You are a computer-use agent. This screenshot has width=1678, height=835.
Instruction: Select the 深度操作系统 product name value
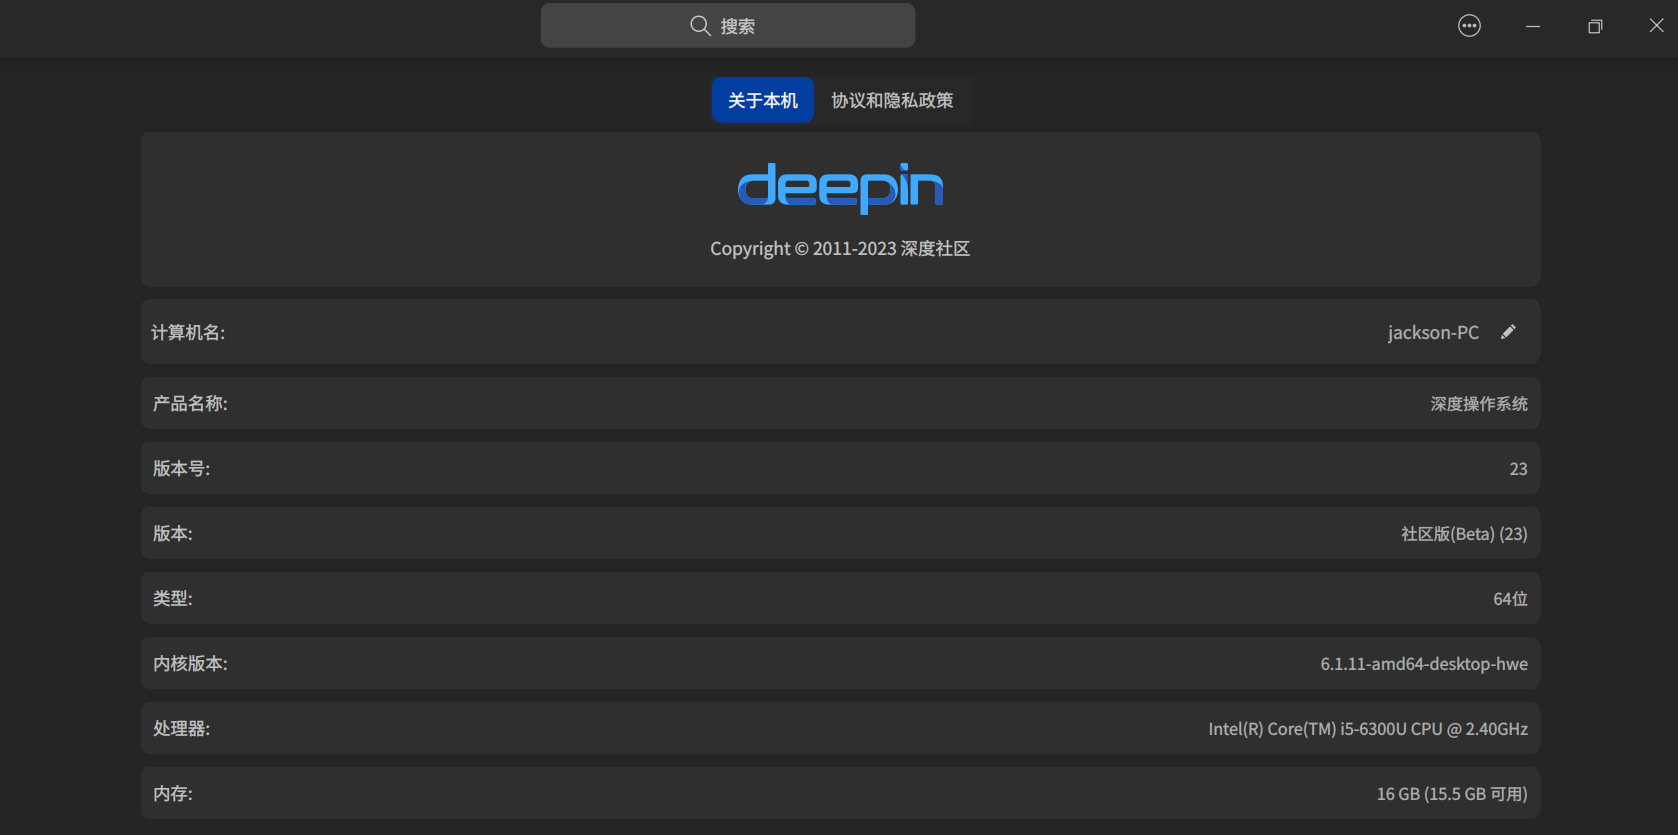pos(1479,404)
